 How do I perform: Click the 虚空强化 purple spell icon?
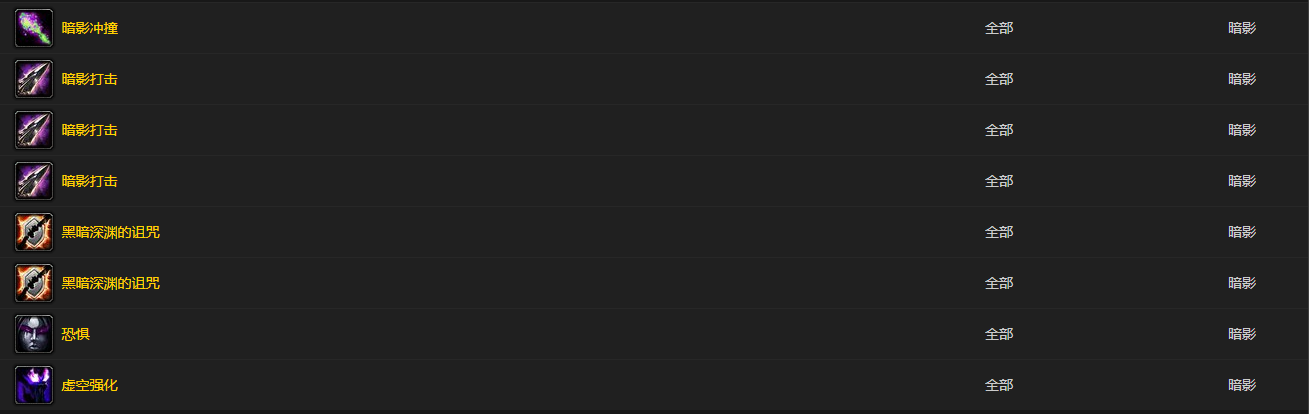click(34, 385)
